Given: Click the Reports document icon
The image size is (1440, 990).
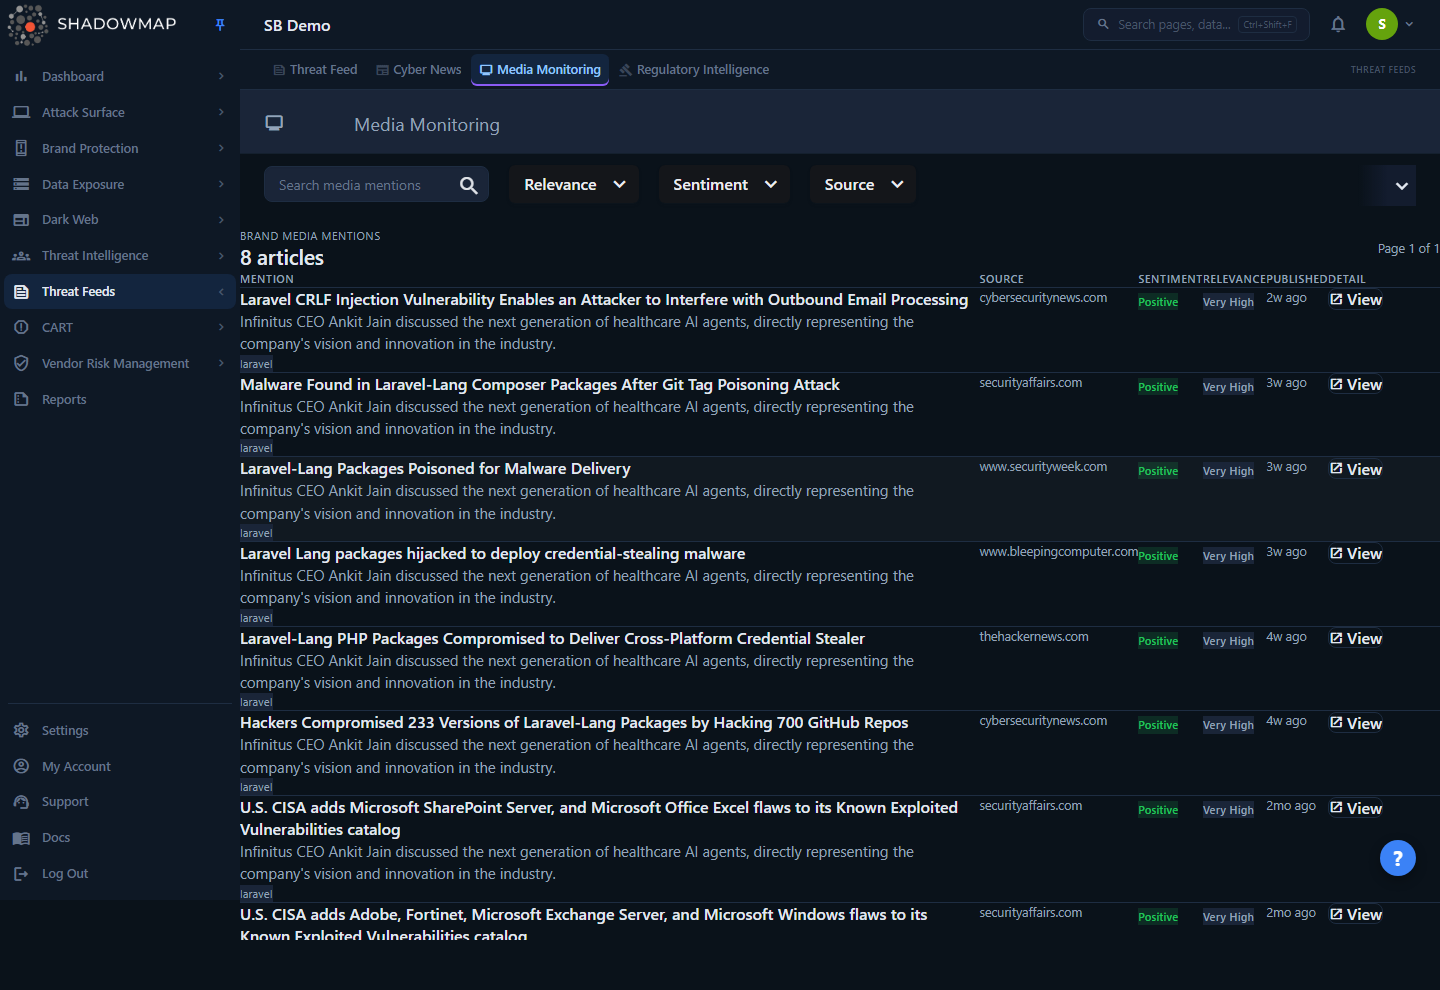Looking at the screenshot, I should point(21,399).
